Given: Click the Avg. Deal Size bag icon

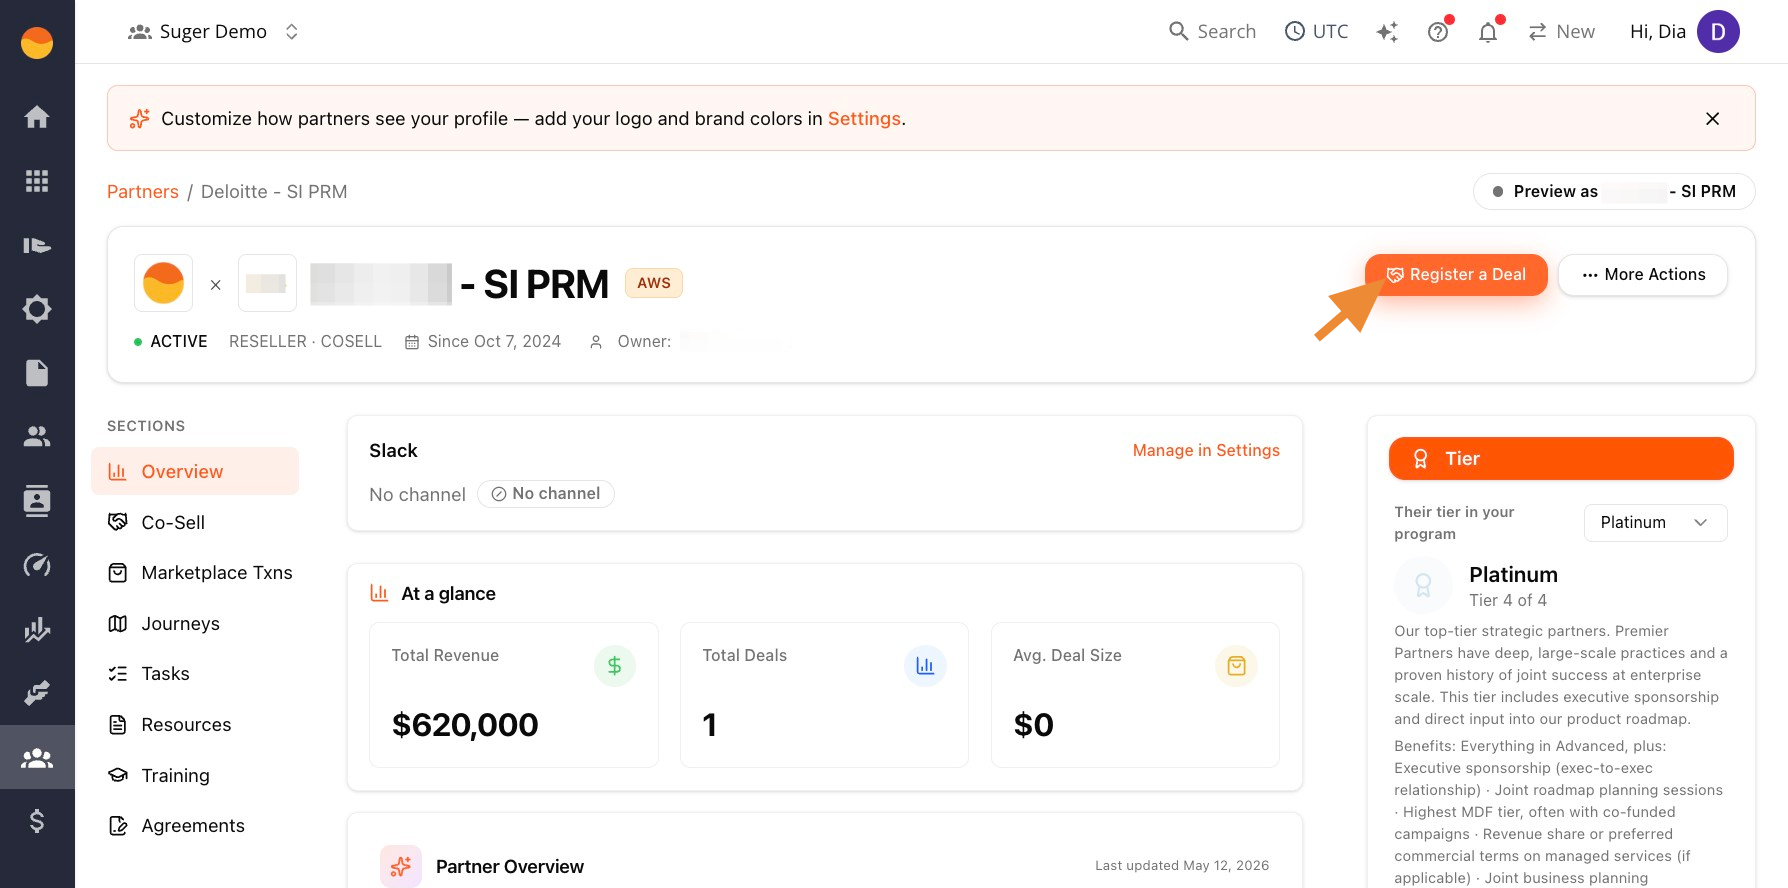Looking at the screenshot, I should click(x=1236, y=666).
